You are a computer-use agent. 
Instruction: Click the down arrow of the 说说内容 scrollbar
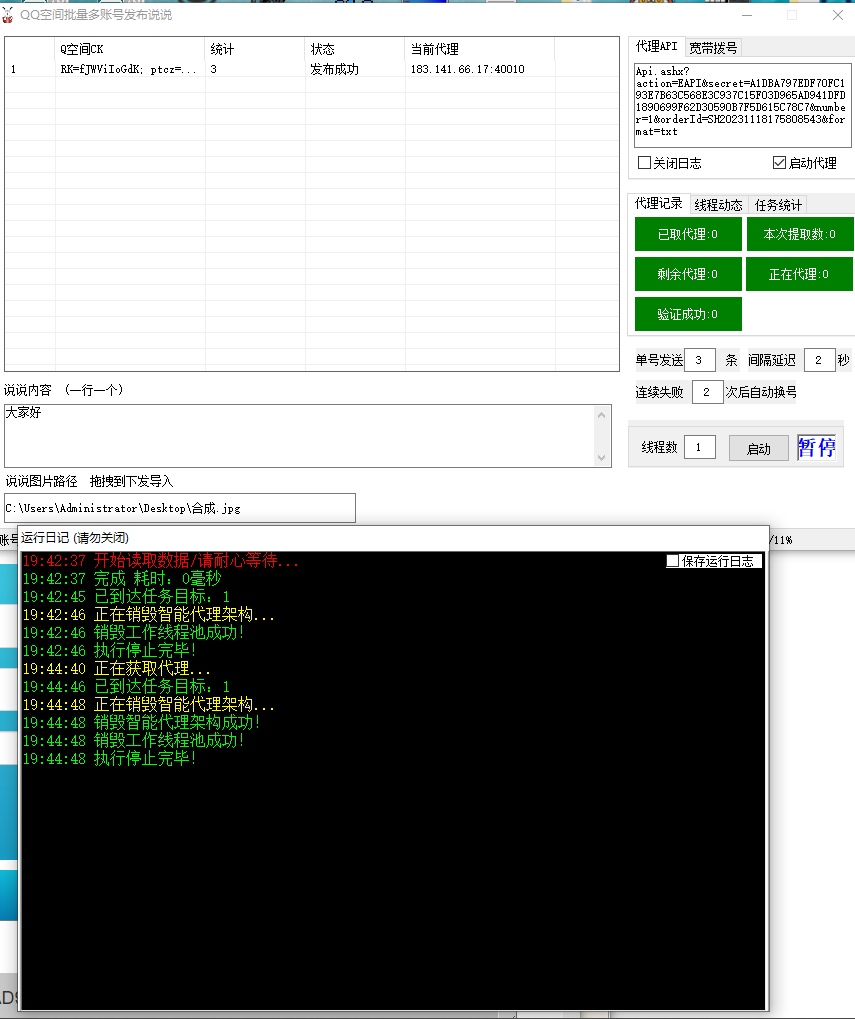pos(602,458)
